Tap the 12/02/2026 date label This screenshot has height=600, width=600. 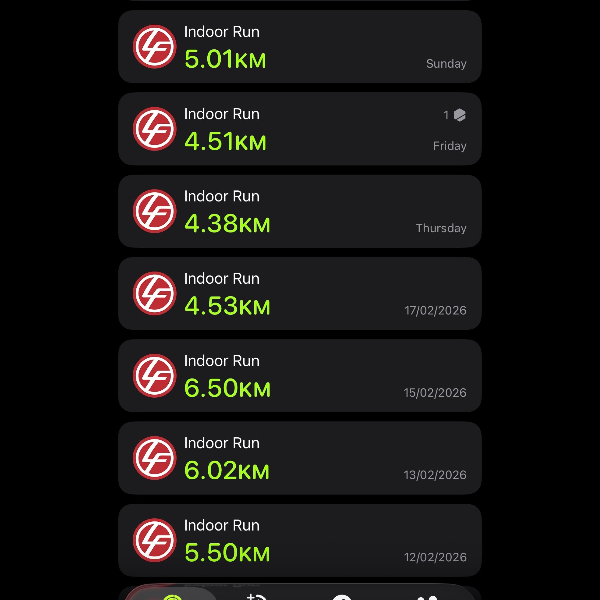[x=435, y=557]
